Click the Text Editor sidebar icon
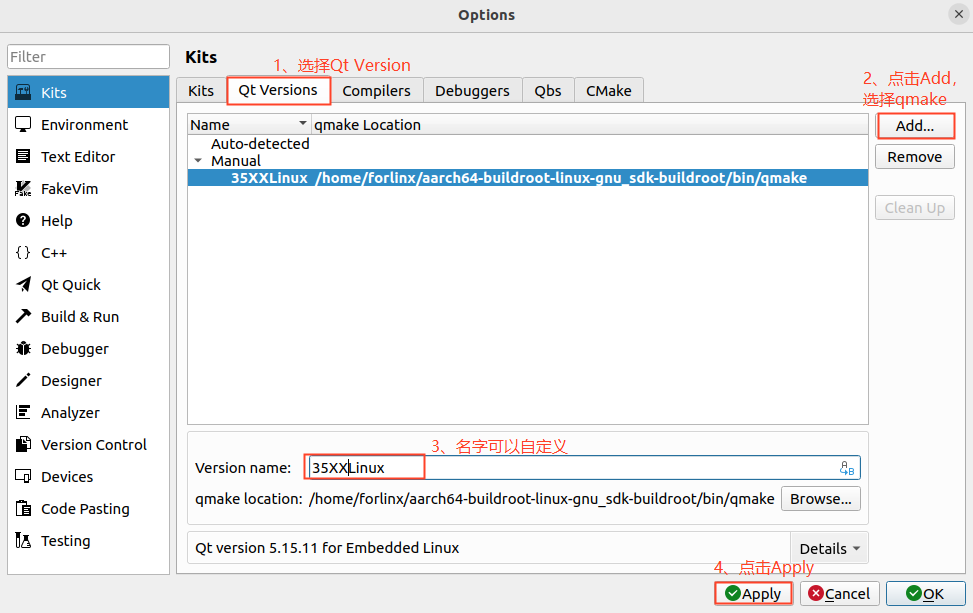The width and height of the screenshot is (973, 613). point(23,157)
